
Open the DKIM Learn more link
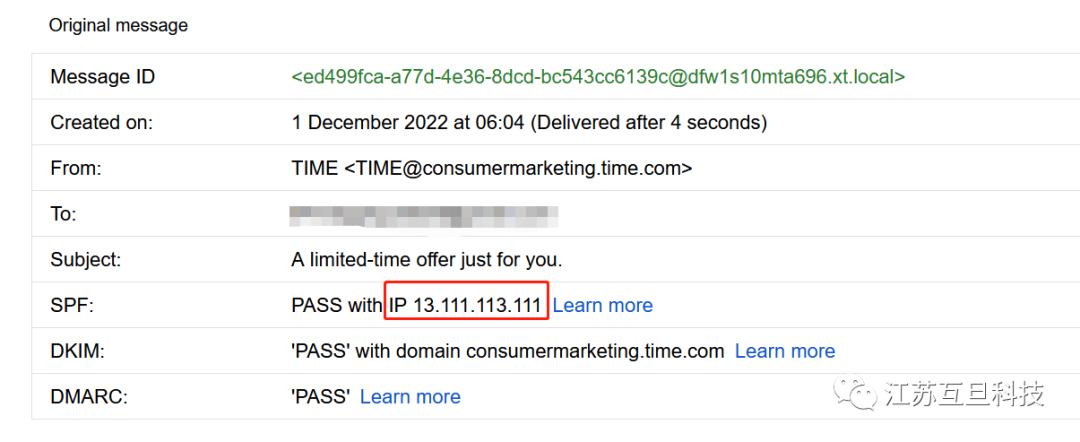pyautogui.click(x=784, y=351)
